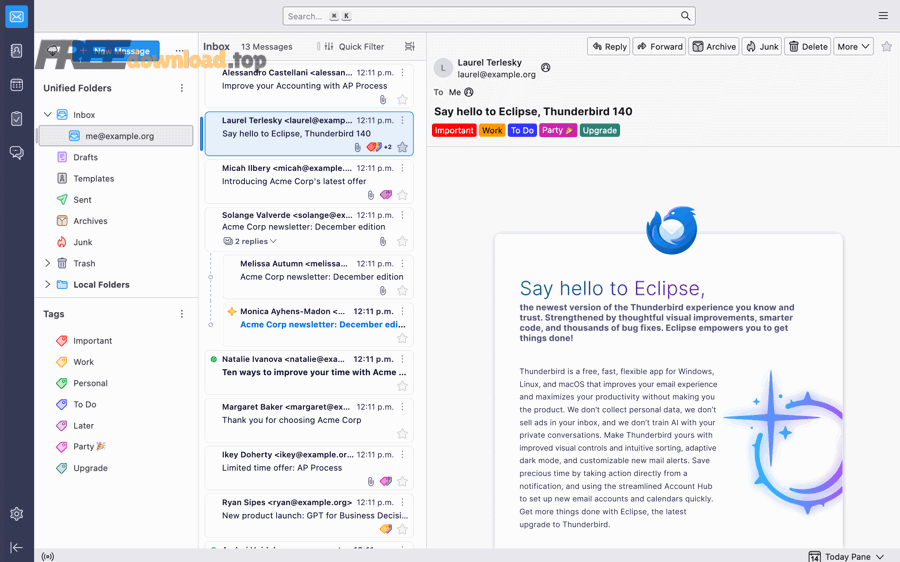Star the open message in header toolbar
The height and width of the screenshot is (562, 900).
coord(887,46)
